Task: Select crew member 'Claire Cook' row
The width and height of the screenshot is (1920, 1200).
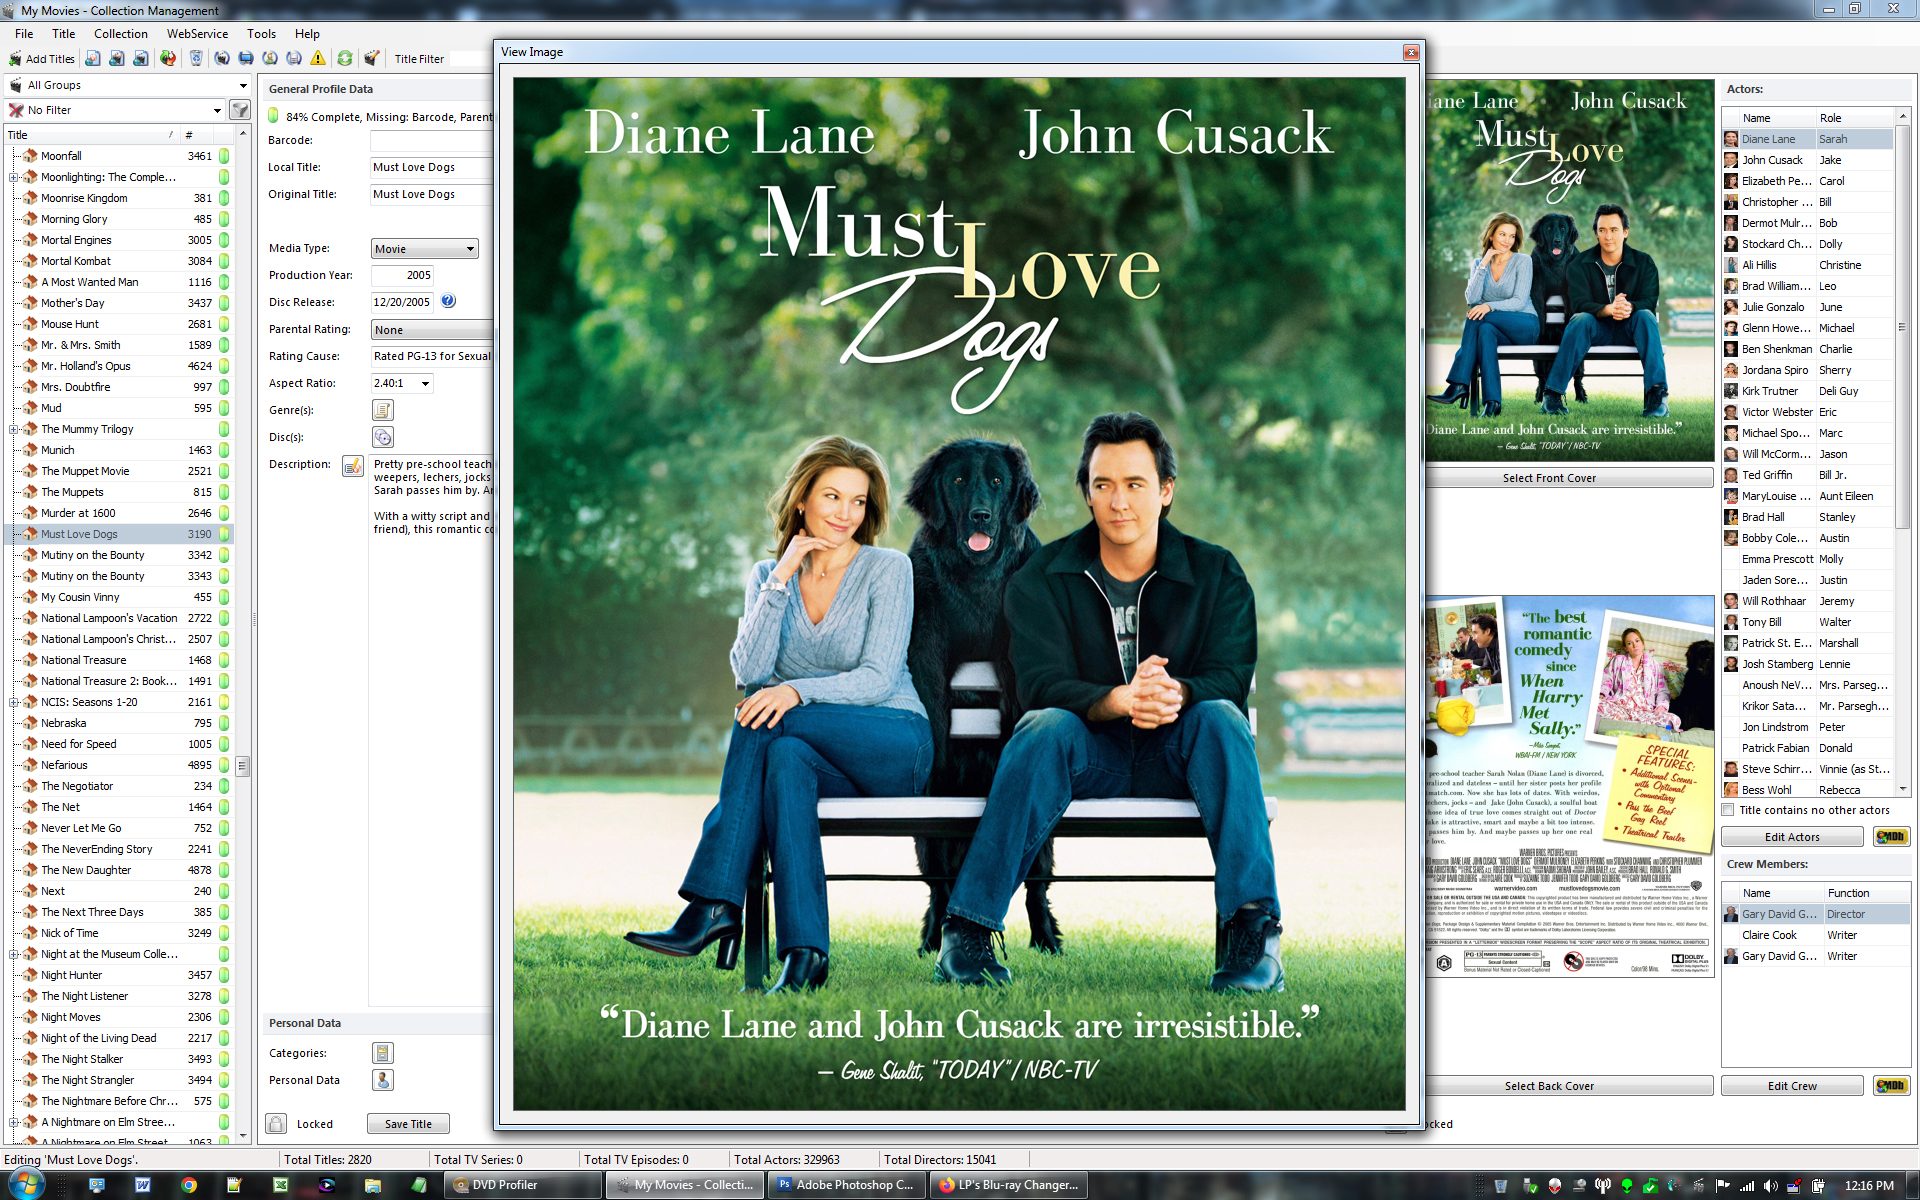Action: click(x=1816, y=935)
